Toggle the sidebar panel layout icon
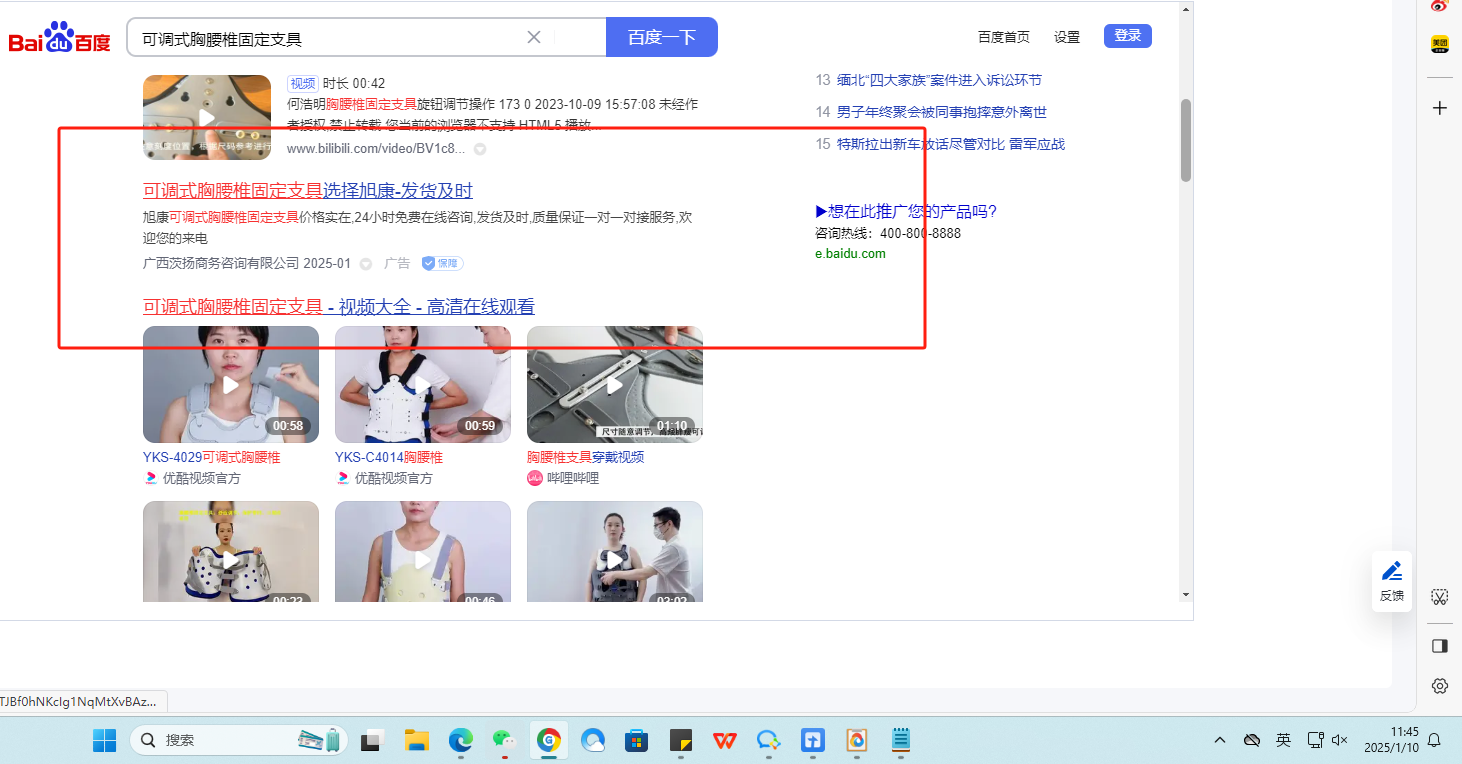 tap(1440, 646)
